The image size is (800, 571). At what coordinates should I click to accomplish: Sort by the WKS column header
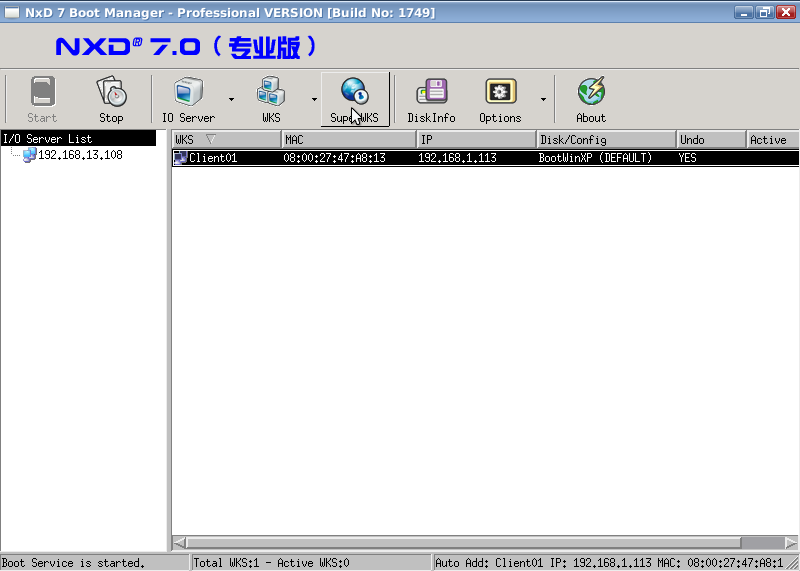click(227, 139)
